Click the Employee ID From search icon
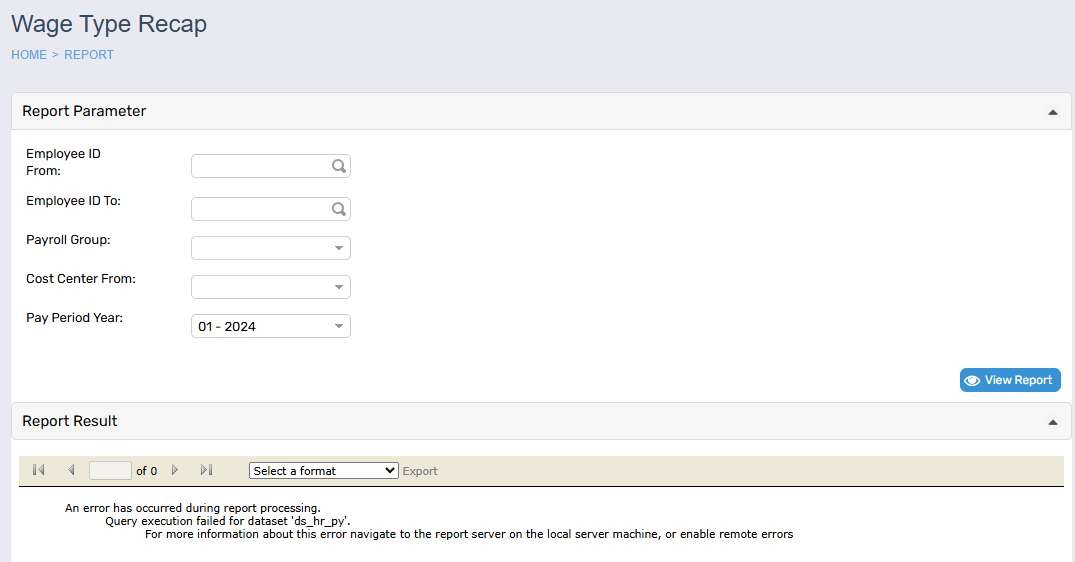This screenshot has height=562, width=1075. (x=339, y=167)
